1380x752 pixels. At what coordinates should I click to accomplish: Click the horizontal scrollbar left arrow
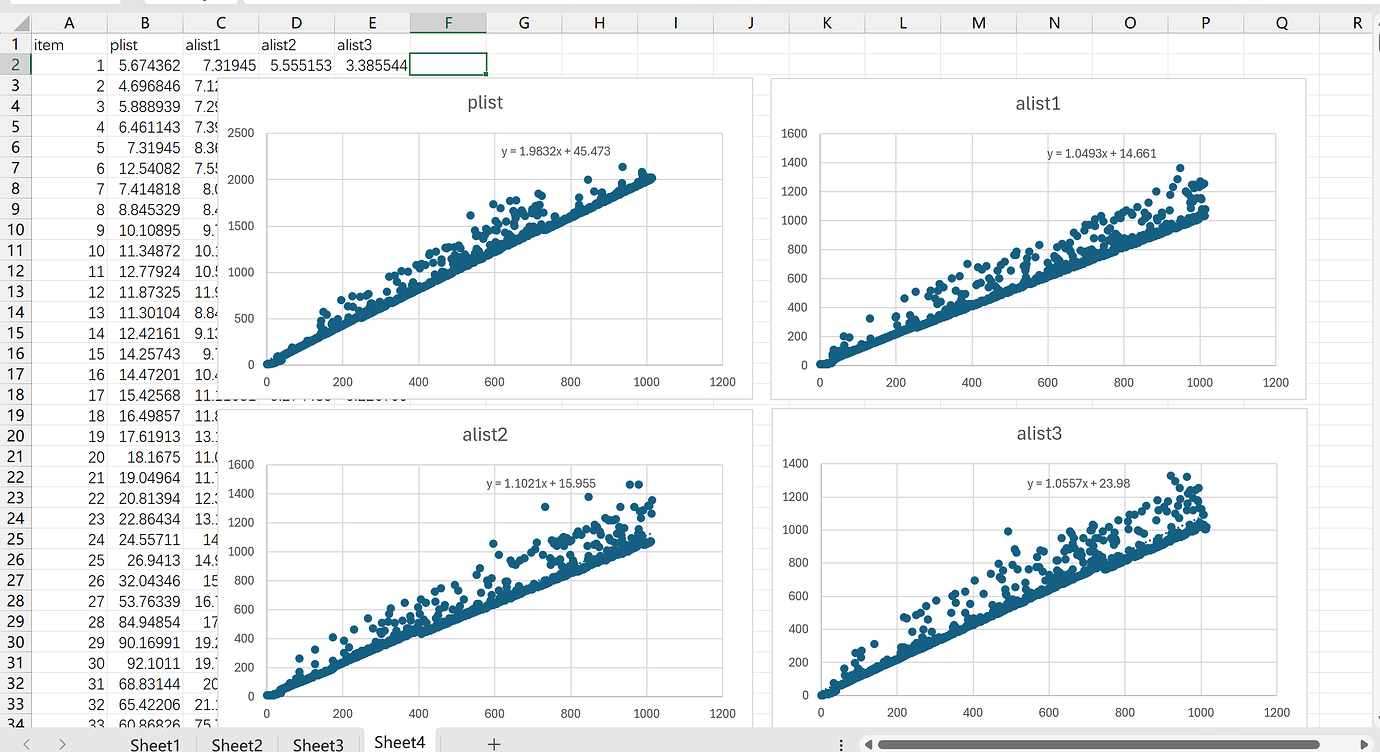tap(868, 743)
